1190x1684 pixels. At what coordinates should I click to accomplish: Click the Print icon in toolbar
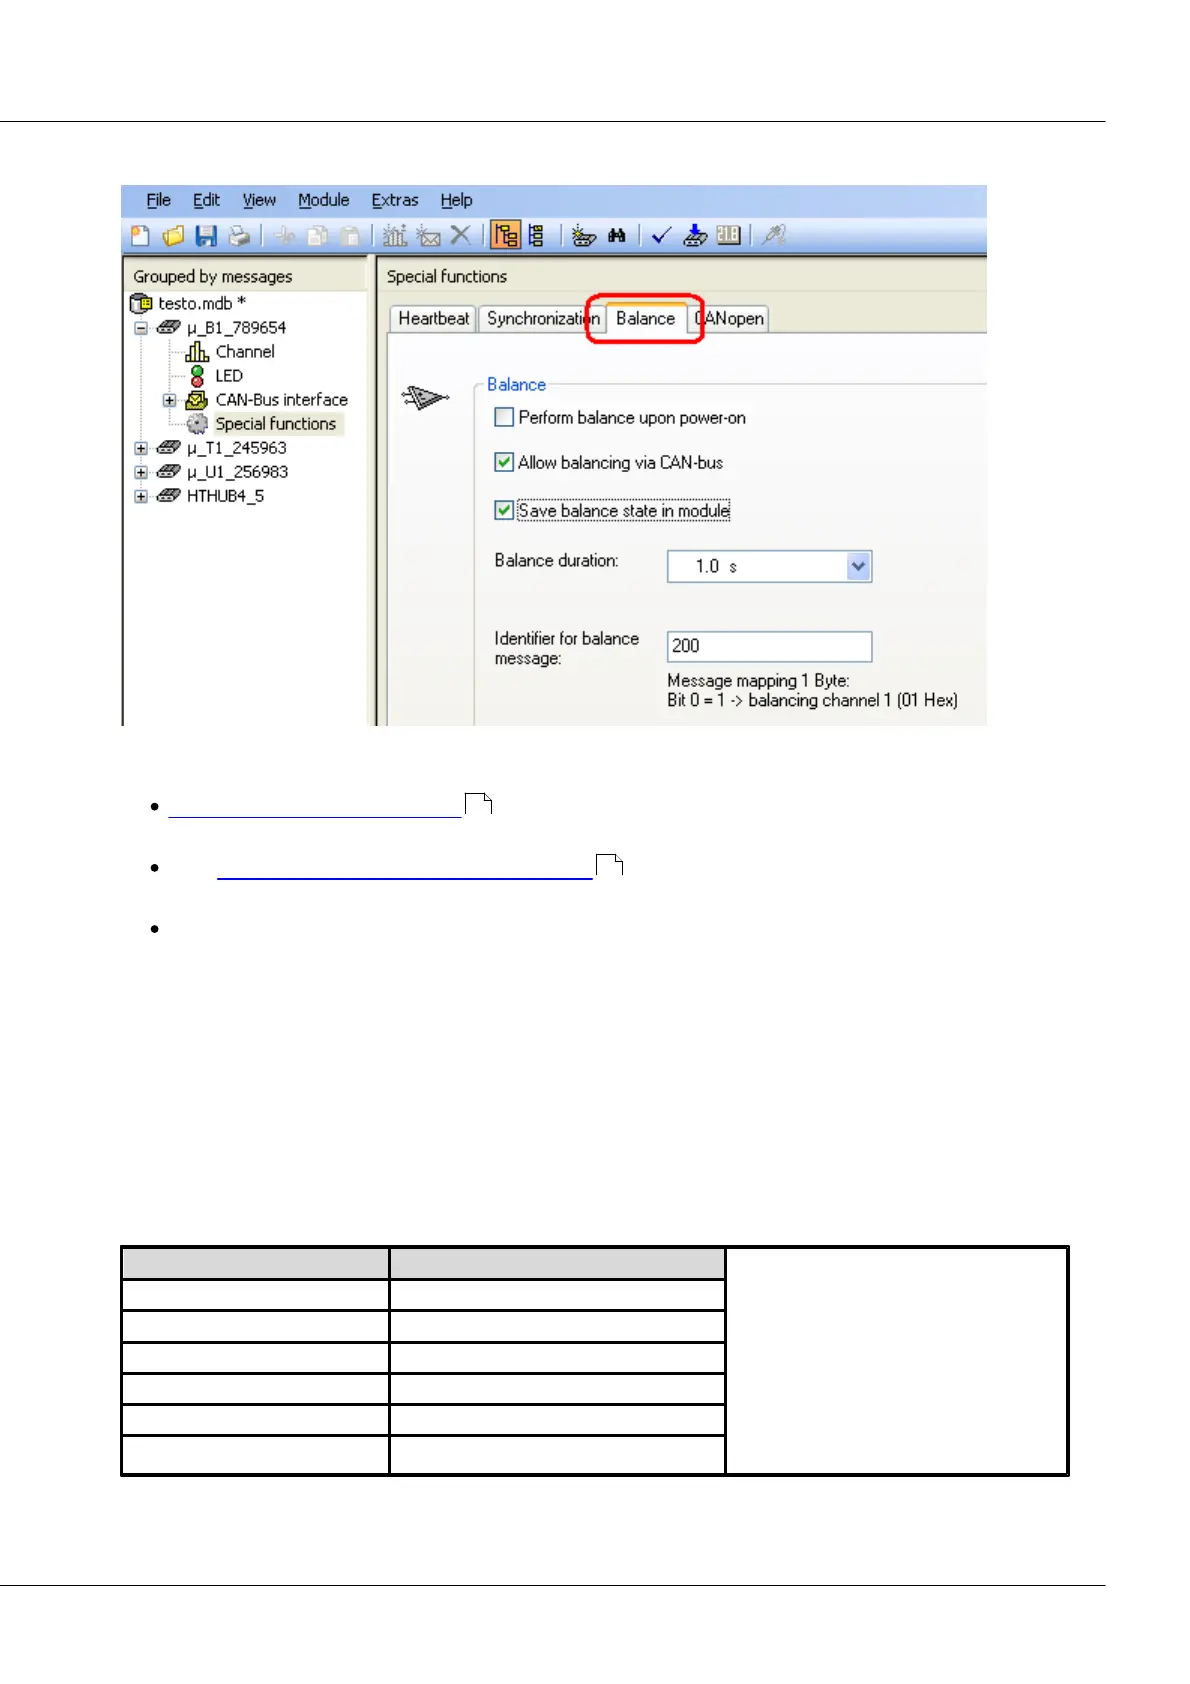click(239, 236)
